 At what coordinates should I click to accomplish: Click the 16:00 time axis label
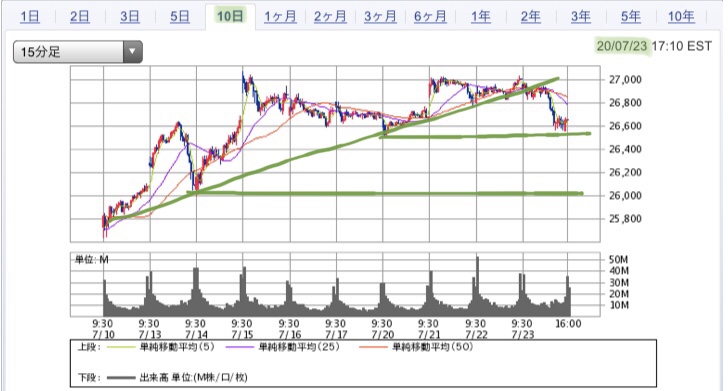coord(568,324)
